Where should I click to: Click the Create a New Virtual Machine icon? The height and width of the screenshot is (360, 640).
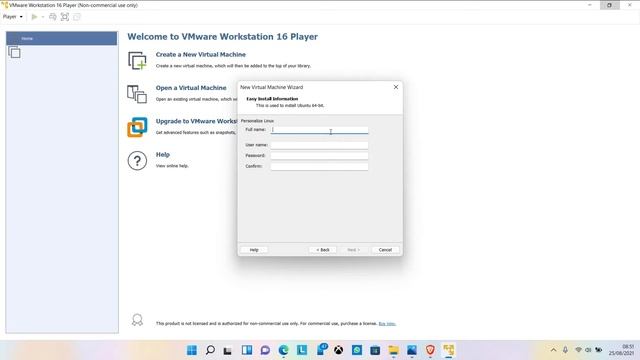coord(137,60)
